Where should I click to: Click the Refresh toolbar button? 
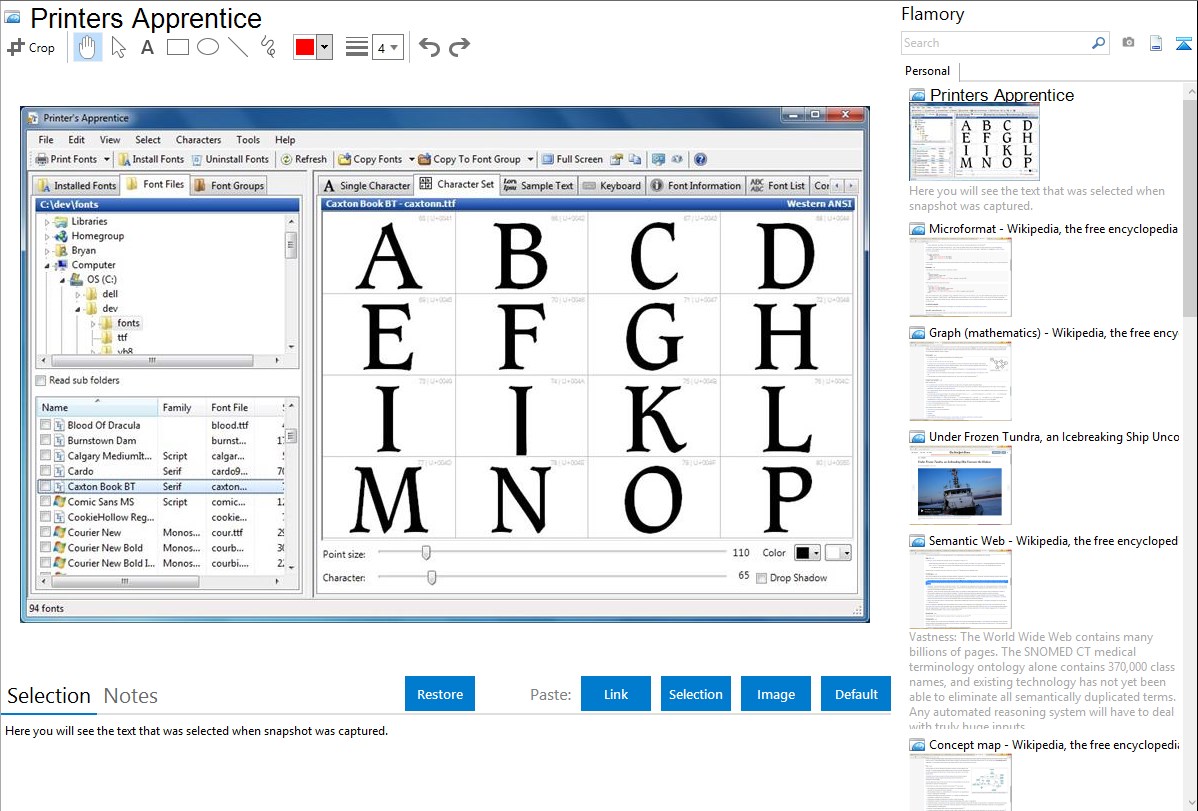click(303, 159)
